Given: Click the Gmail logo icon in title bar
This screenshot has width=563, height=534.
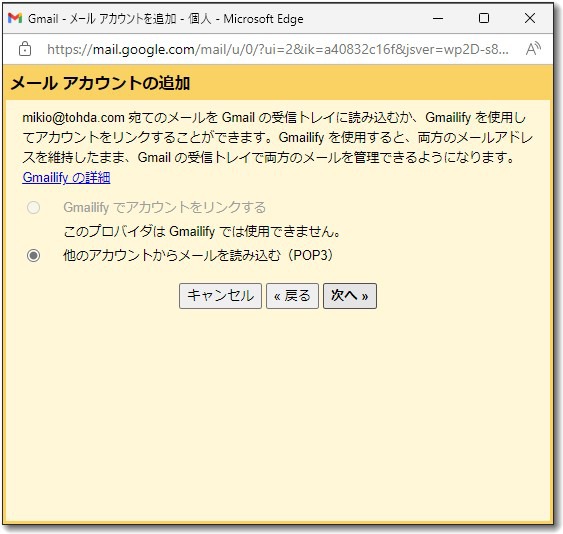Looking at the screenshot, I should (15, 18).
